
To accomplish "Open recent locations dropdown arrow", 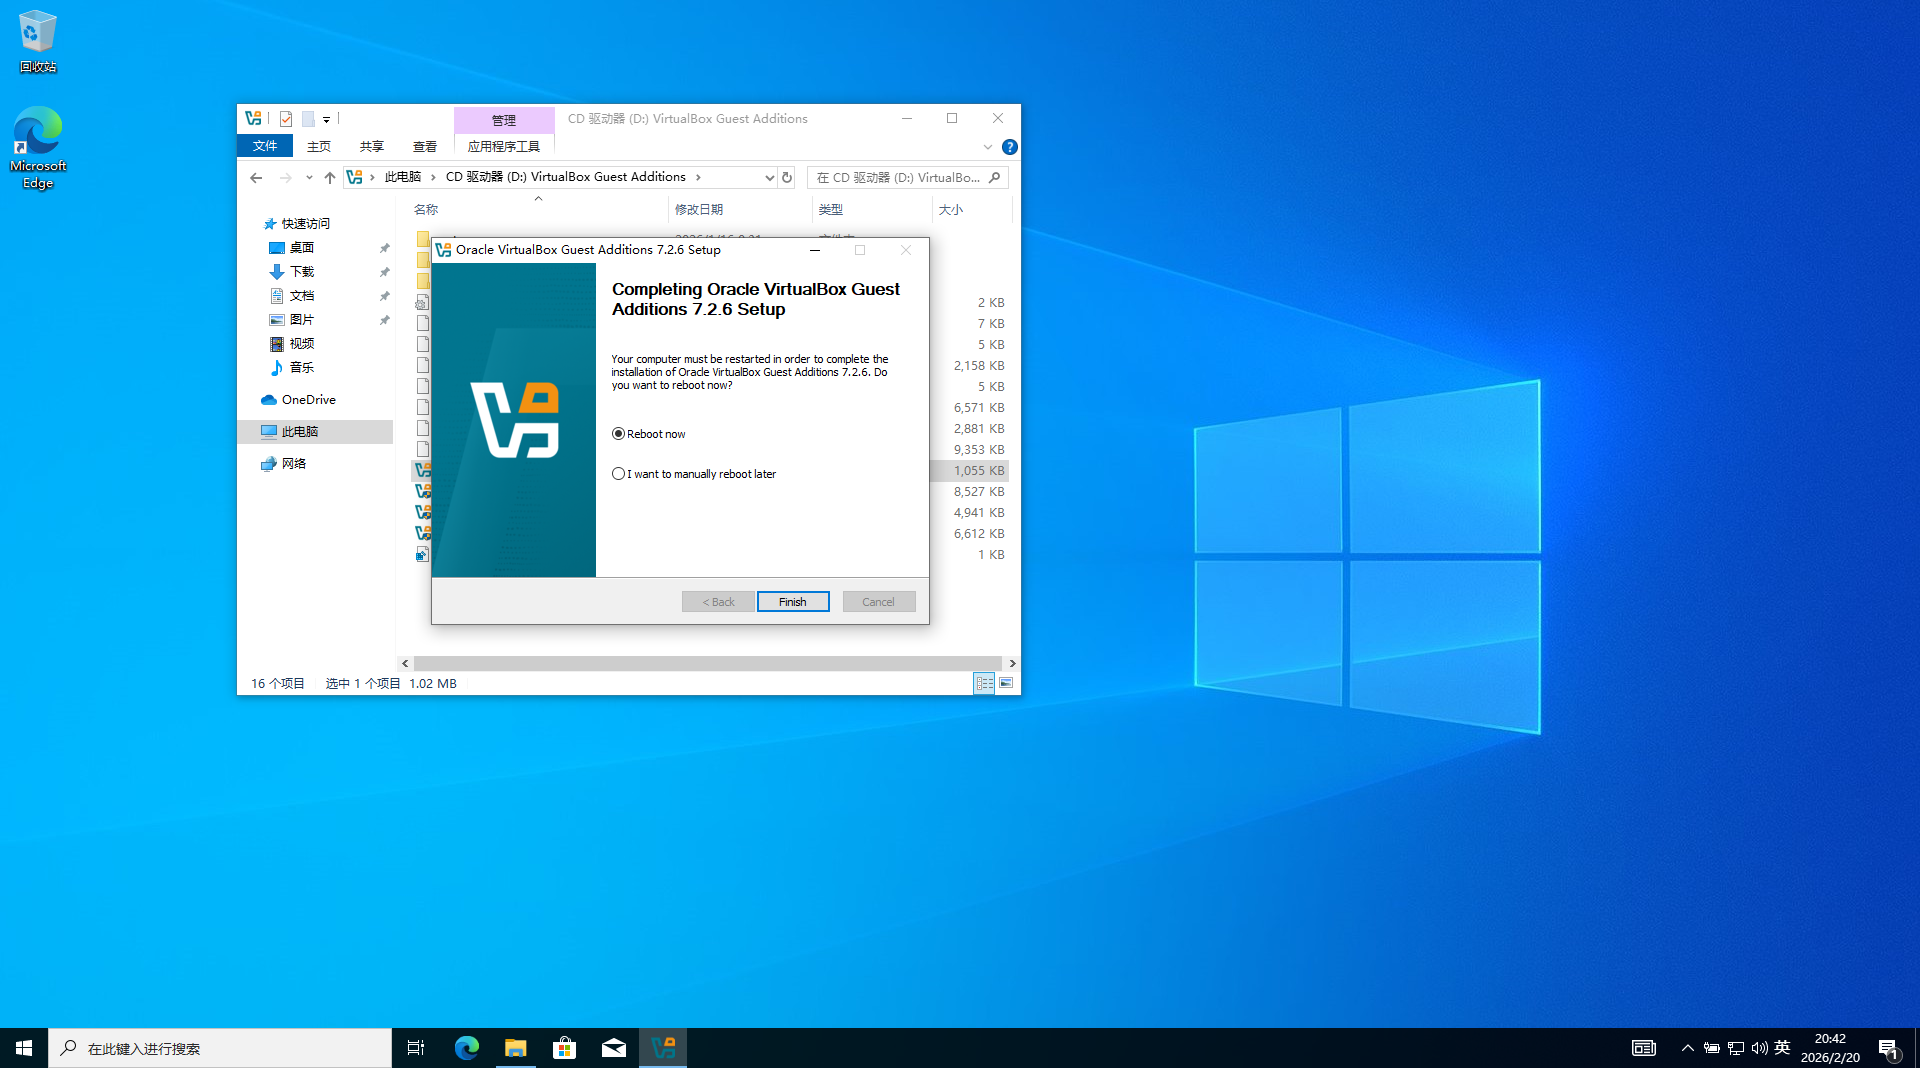I will point(309,178).
